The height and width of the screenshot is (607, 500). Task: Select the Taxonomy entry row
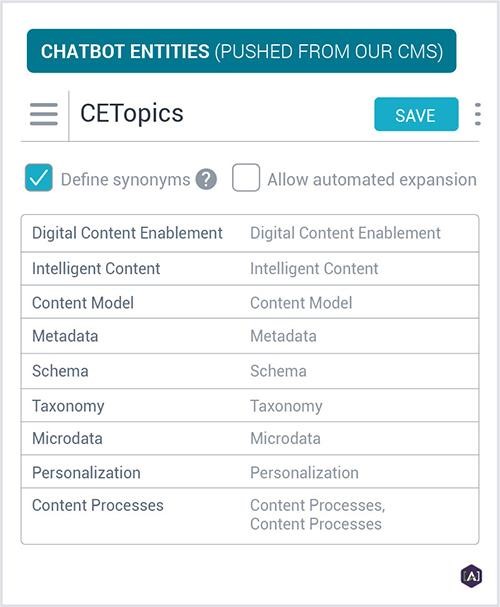pyautogui.click(x=250, y=406)
